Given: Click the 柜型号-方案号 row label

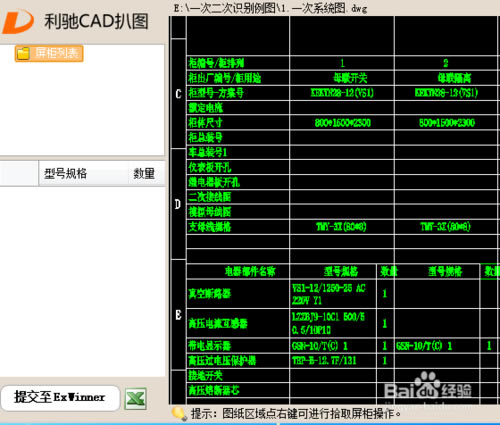Looking at the screenshot, I should point(216,93).
